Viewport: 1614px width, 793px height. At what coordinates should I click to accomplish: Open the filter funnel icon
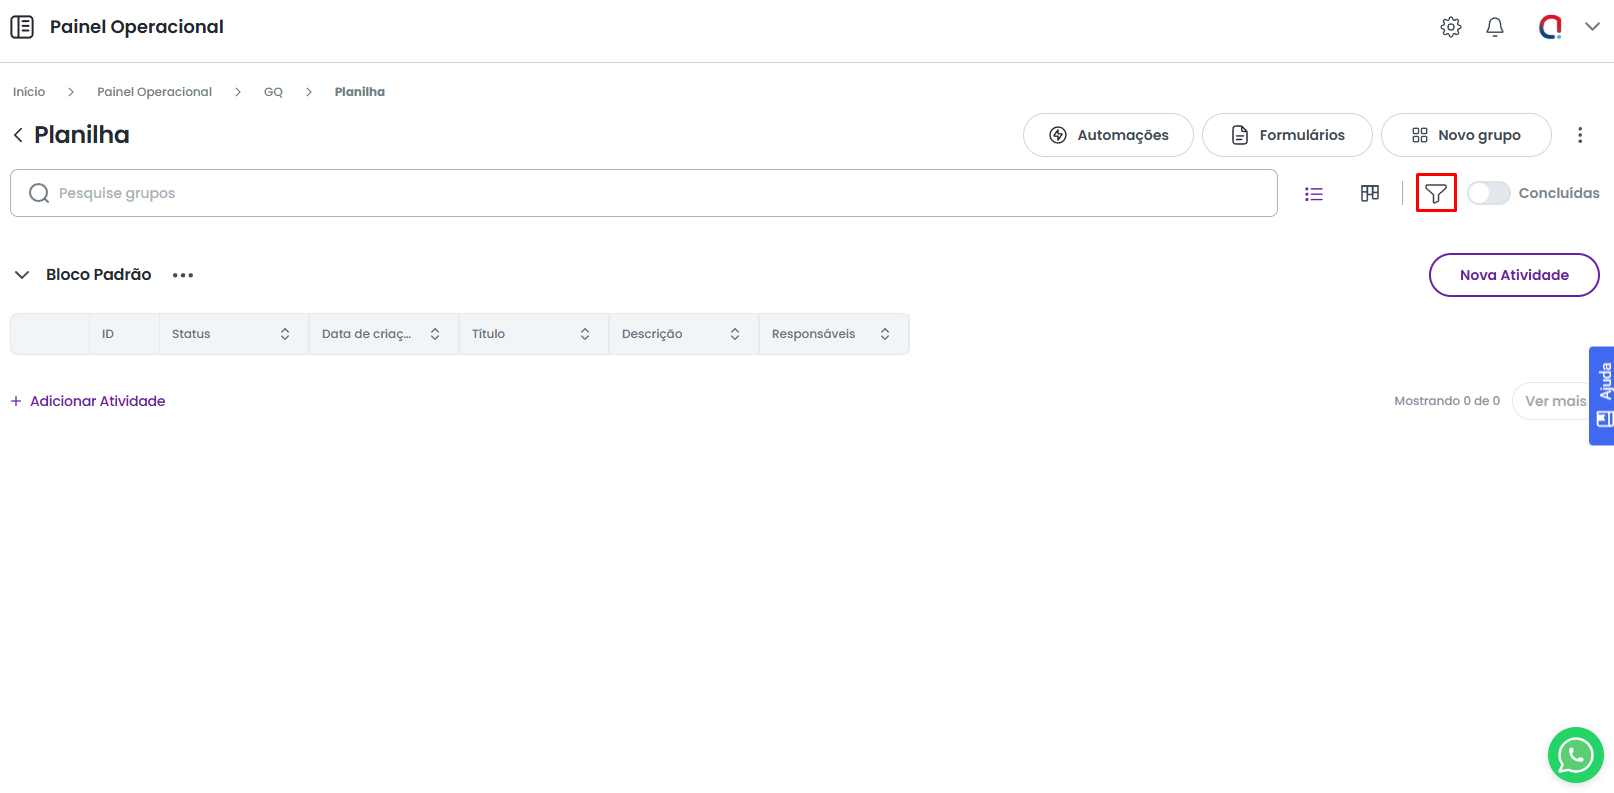(1436, 193)
